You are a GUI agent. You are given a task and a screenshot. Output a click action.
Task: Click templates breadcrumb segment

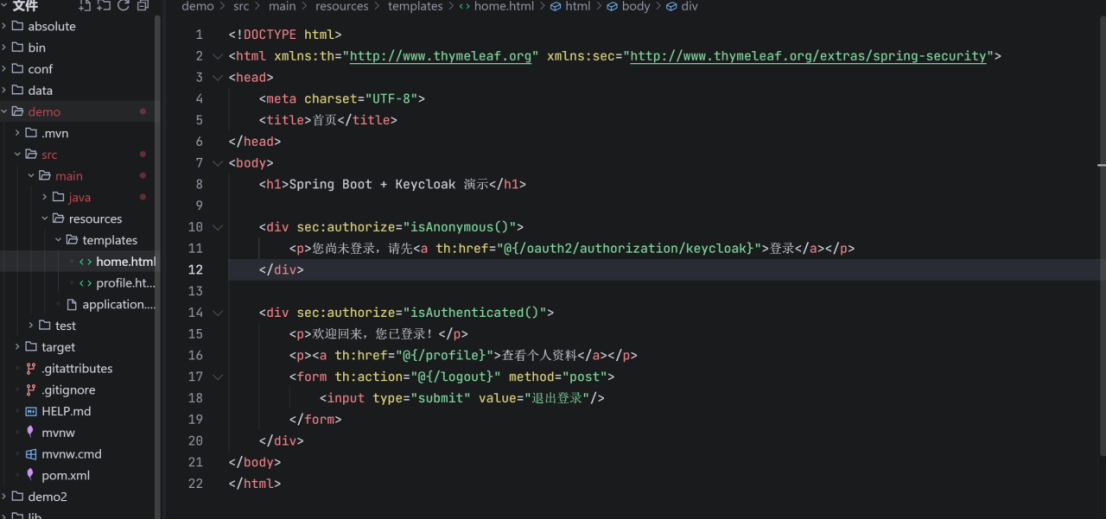(415, 6)
